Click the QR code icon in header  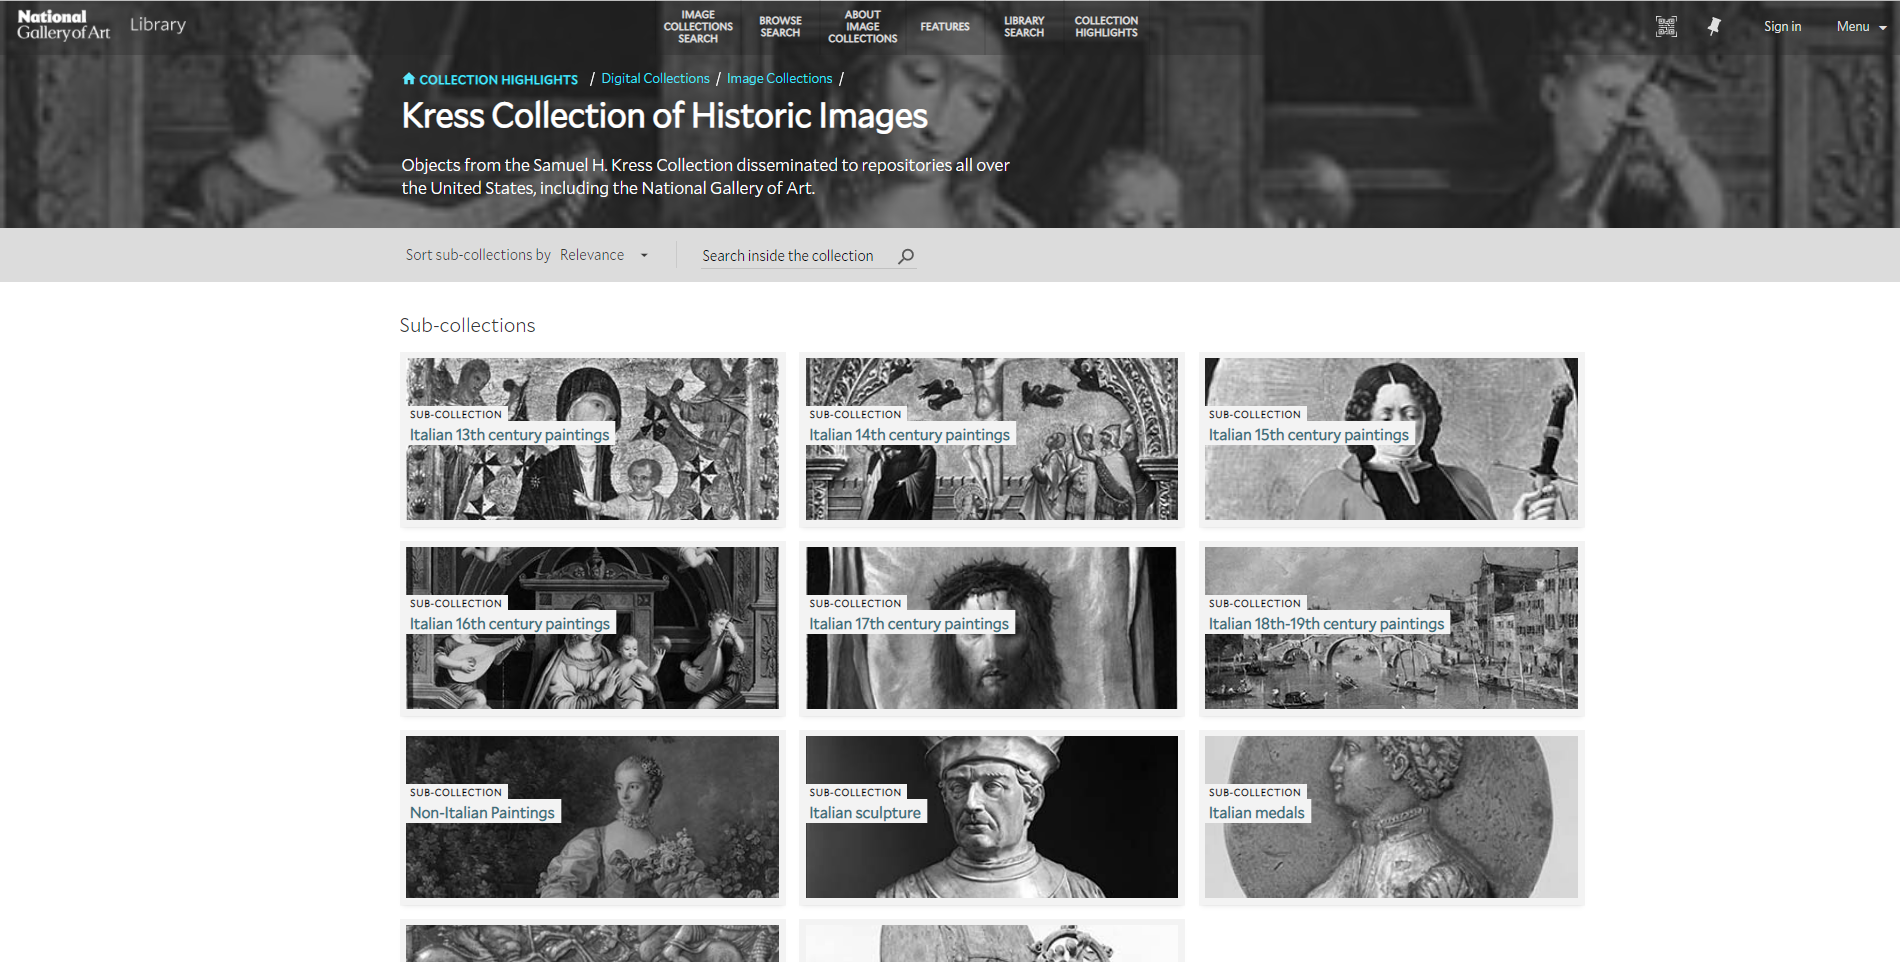(1666, 27)
